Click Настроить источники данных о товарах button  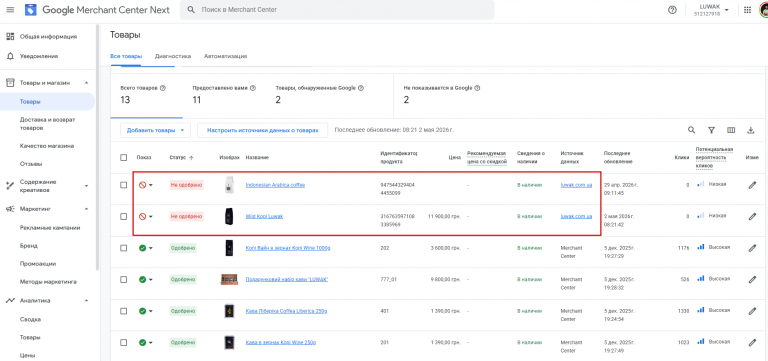pyautogui.click(x=263, y=130)
